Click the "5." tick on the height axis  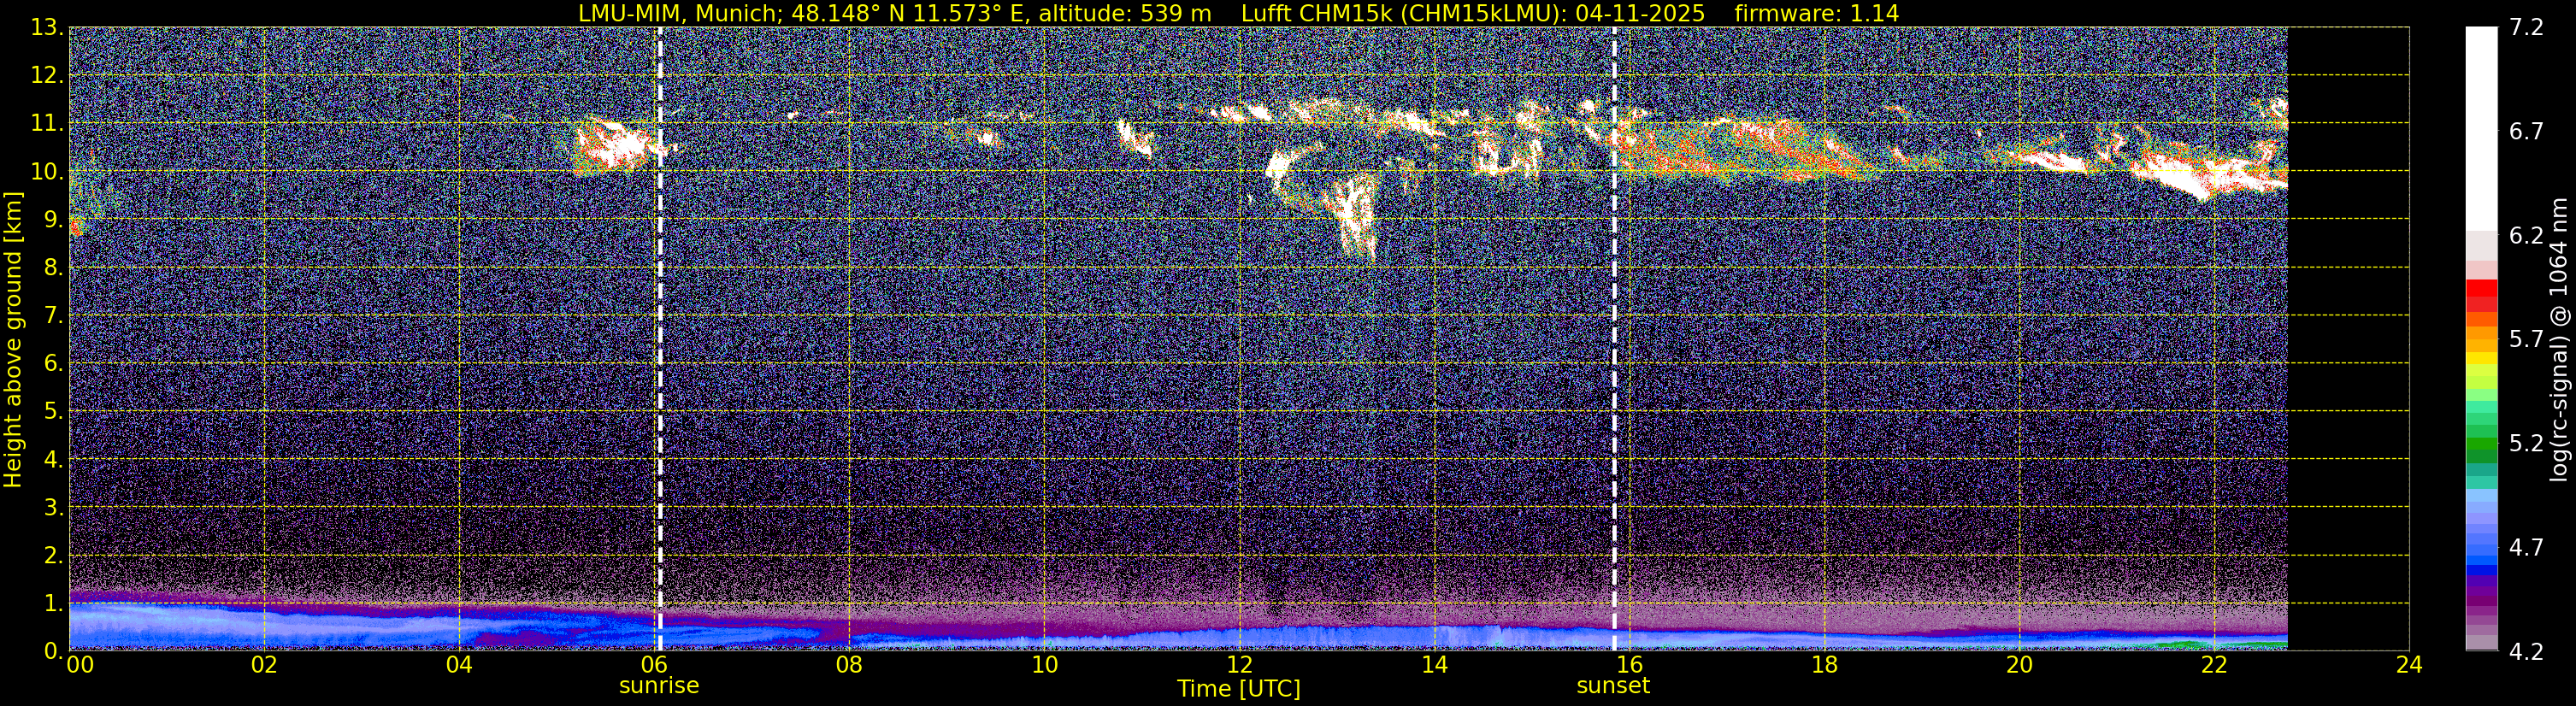[x=52, y=411]
